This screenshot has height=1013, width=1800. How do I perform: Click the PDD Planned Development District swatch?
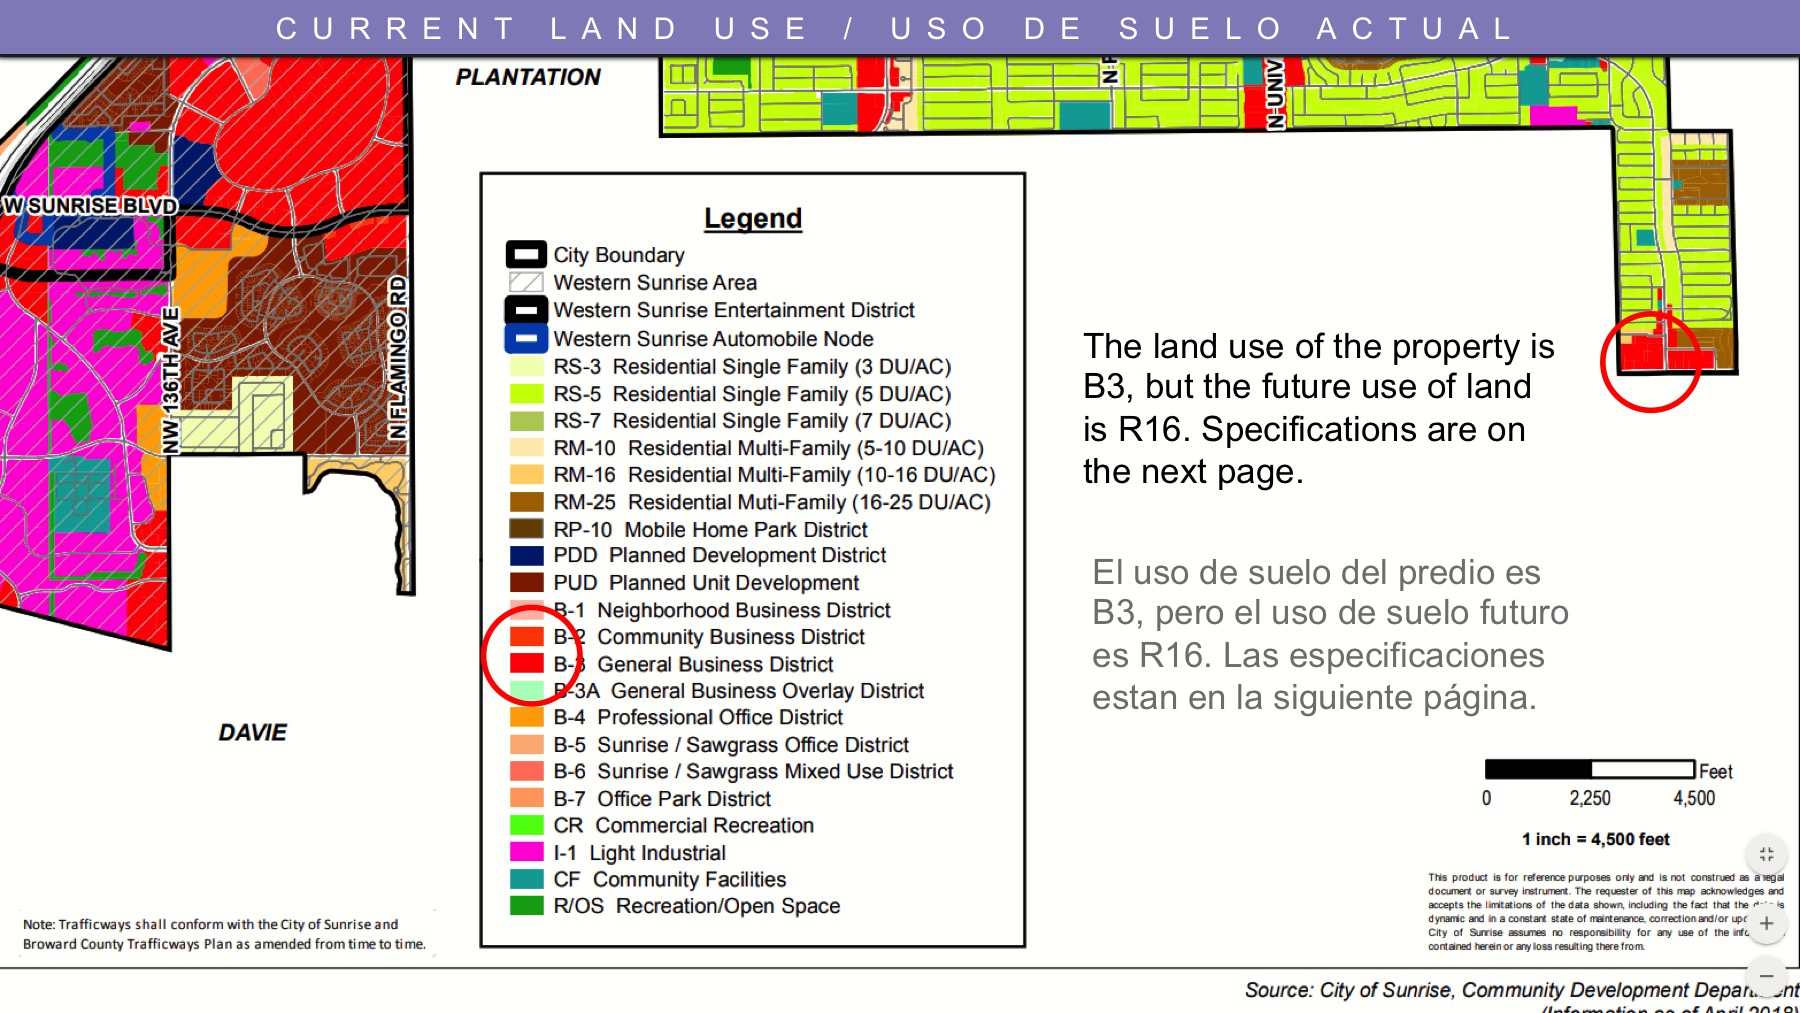coord(526,555)
